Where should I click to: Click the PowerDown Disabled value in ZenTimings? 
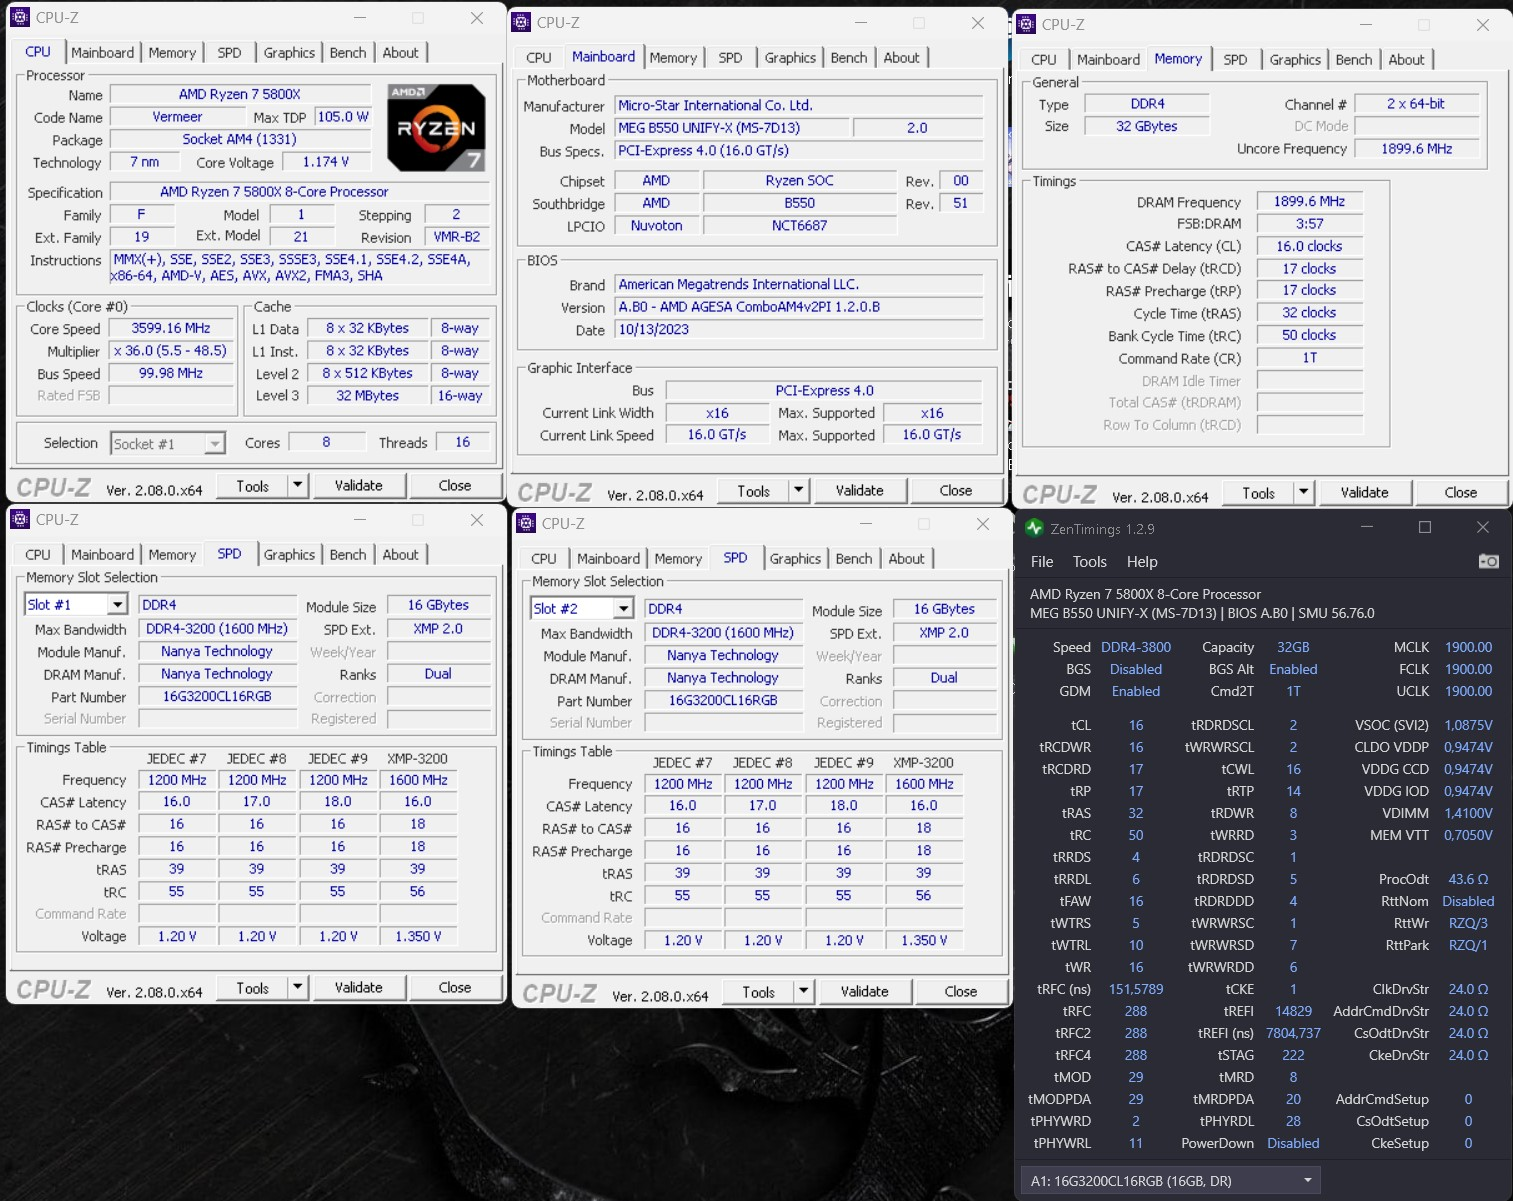(x=1293, y=1143)
